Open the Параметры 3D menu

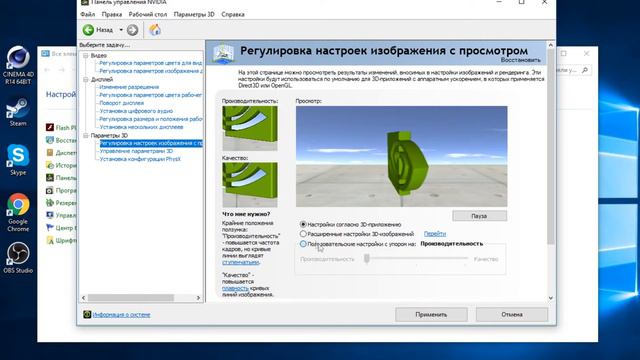194,14
